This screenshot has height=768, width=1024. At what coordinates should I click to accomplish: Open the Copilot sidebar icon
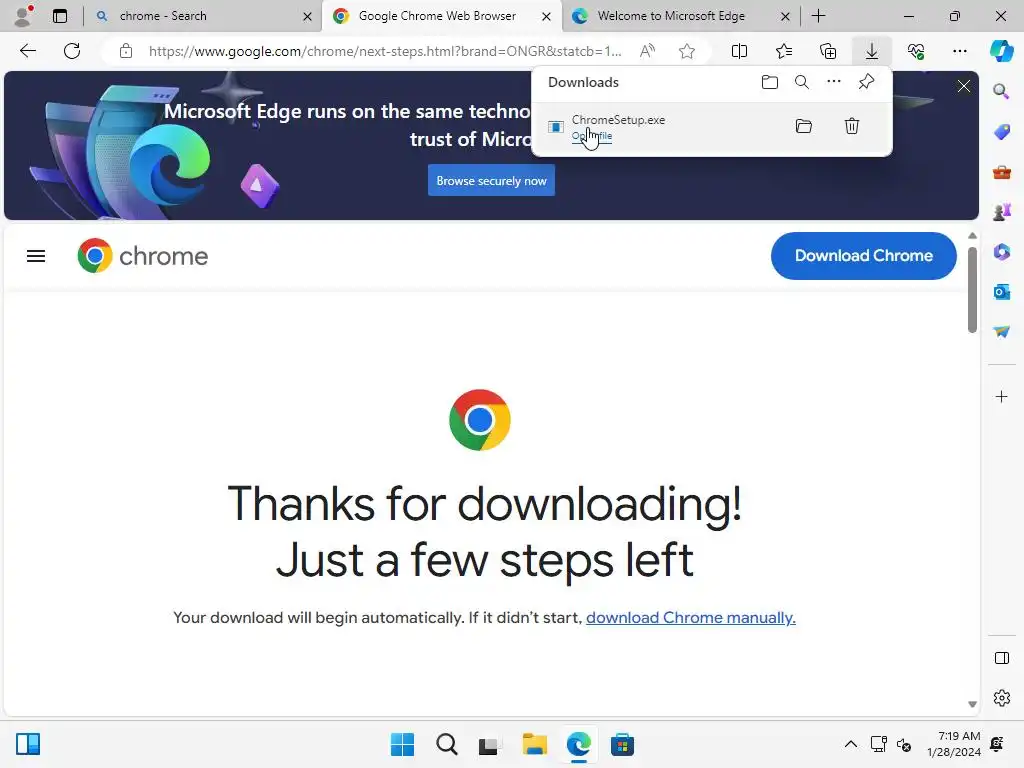coord(1002,51)
